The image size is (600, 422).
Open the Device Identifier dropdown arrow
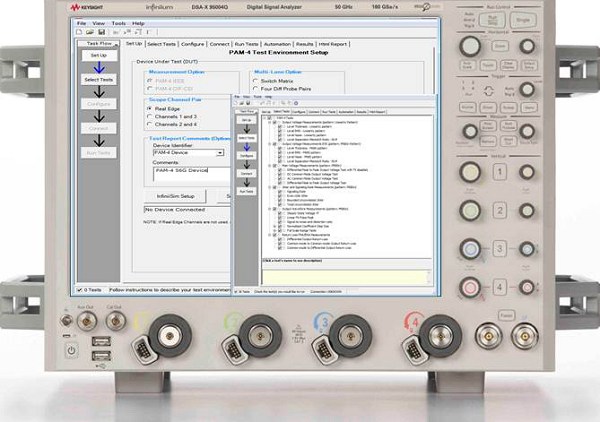[x=220, y=153]
